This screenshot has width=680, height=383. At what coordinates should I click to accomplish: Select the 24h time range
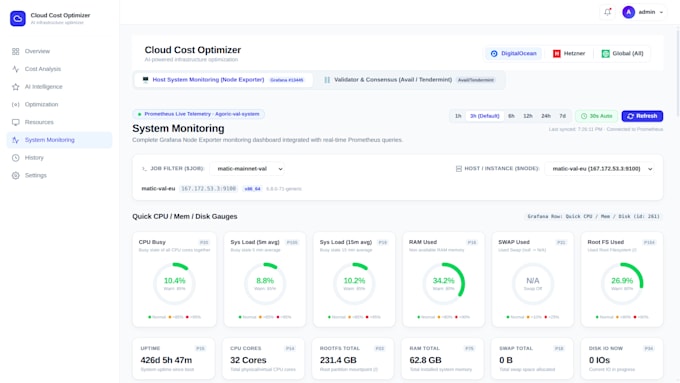pyautogui.click(x=546, y=116)
